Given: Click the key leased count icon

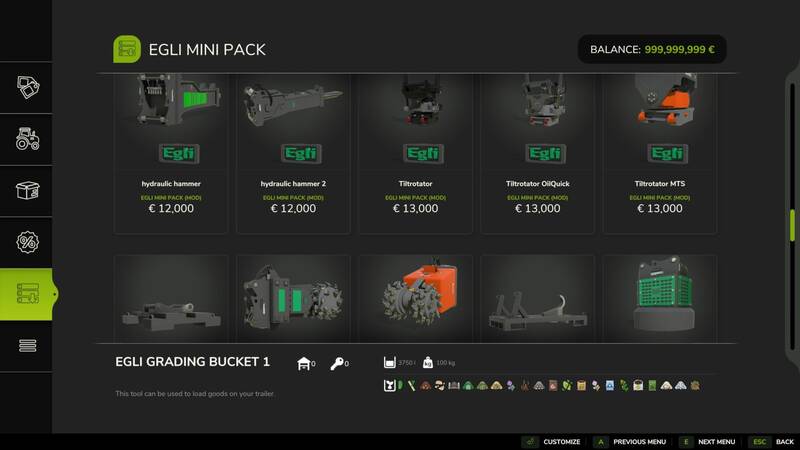Looking at the screenshot, I should click(x=337, y=363).
